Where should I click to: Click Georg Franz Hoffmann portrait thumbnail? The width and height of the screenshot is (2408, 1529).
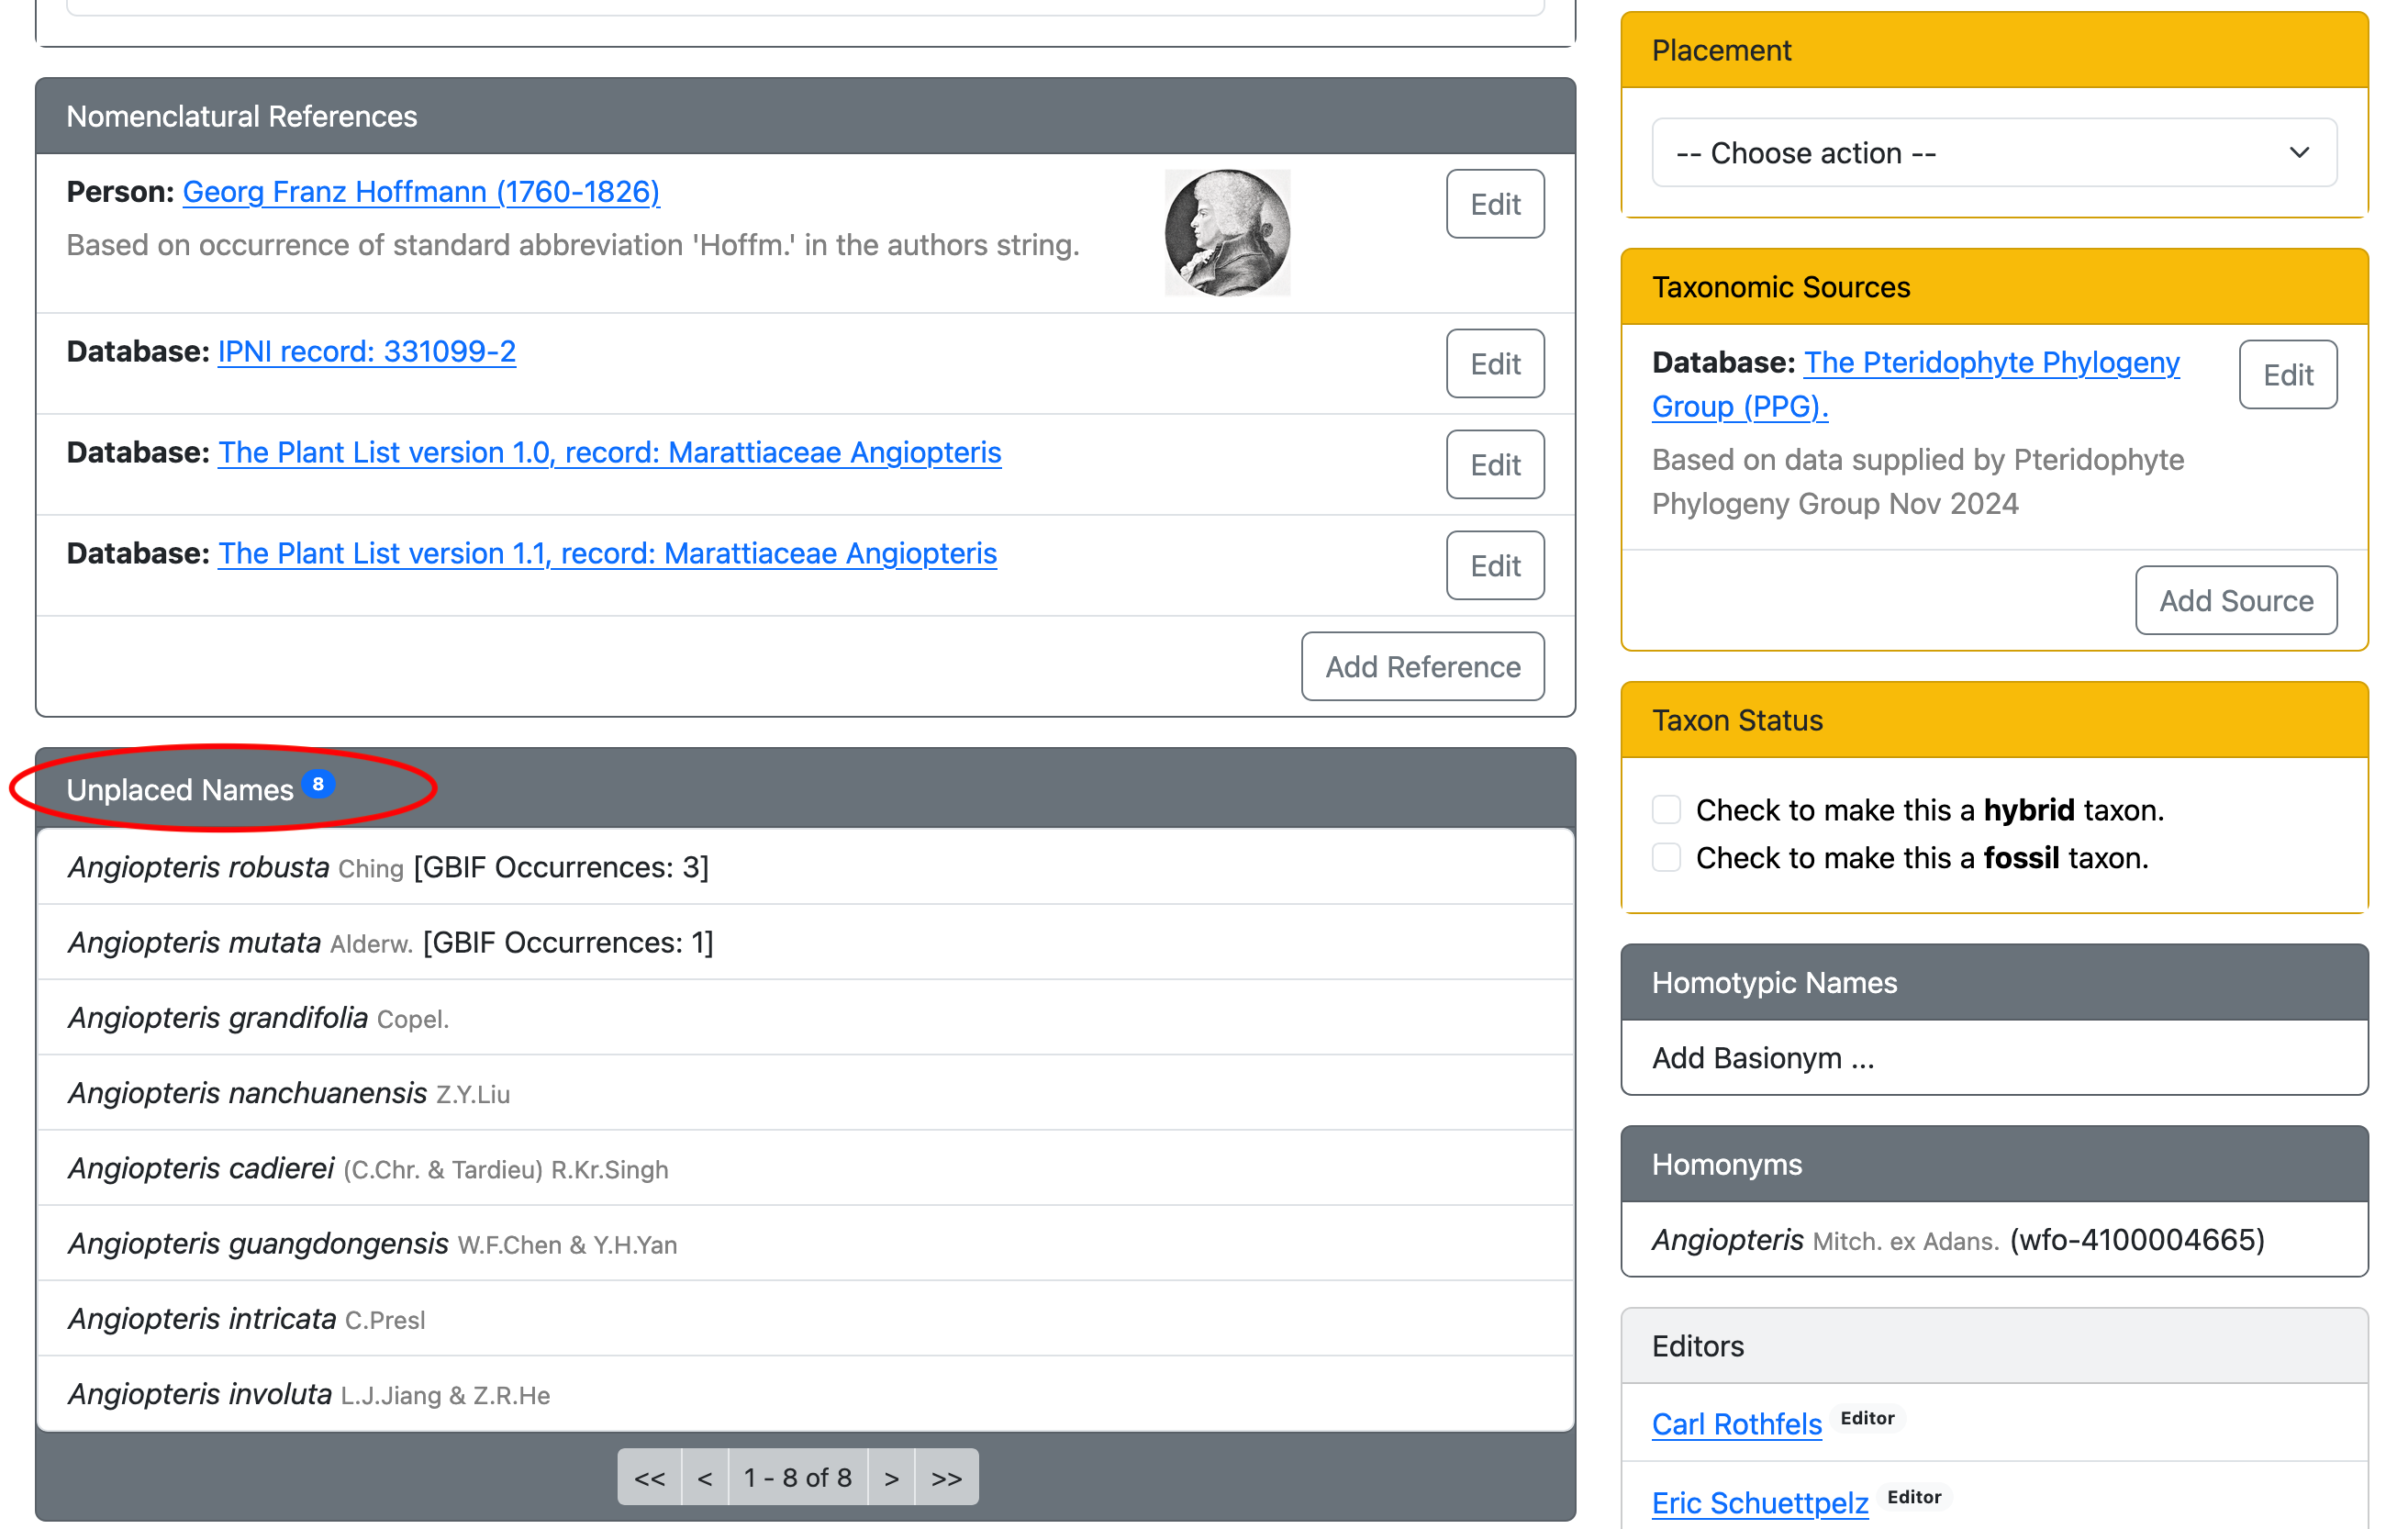[x=1227, y=233]
